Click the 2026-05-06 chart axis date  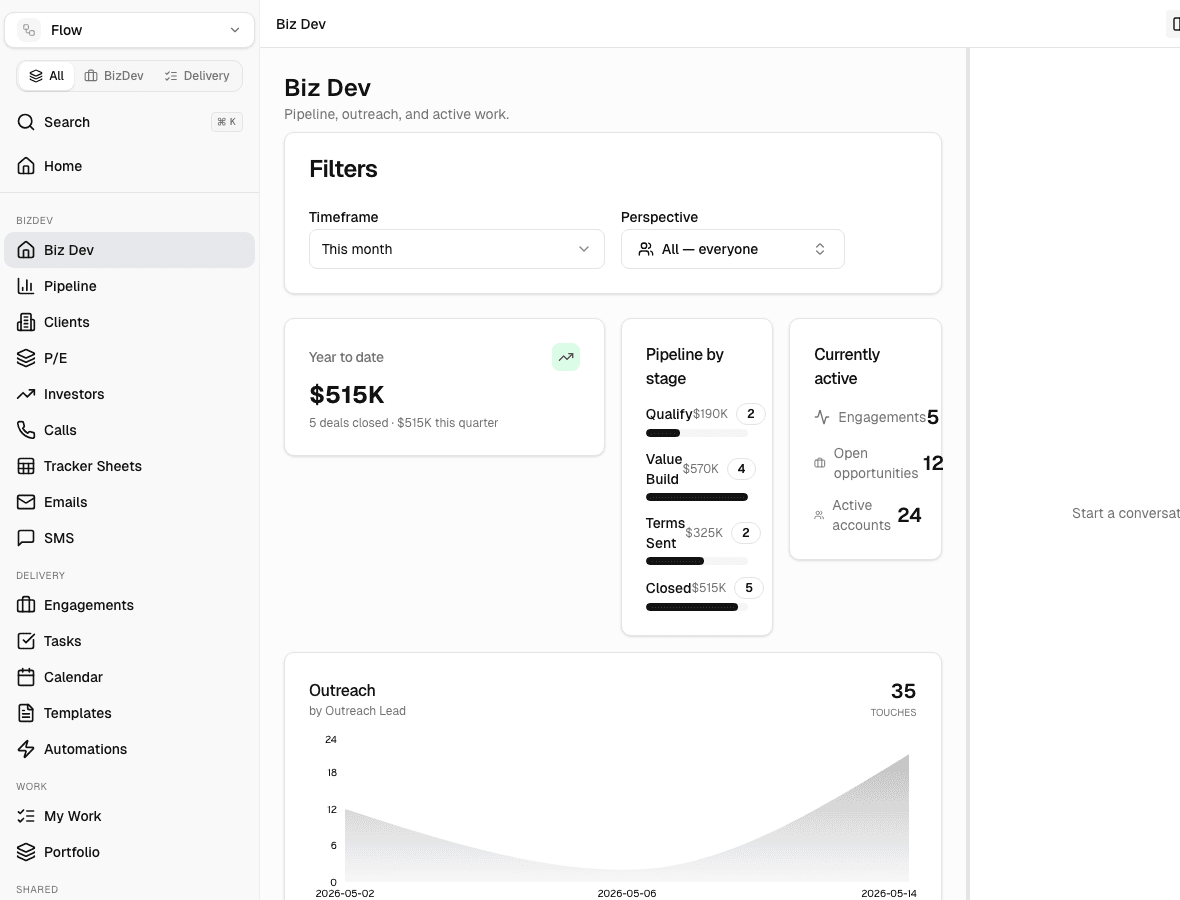tap(627, 893)
